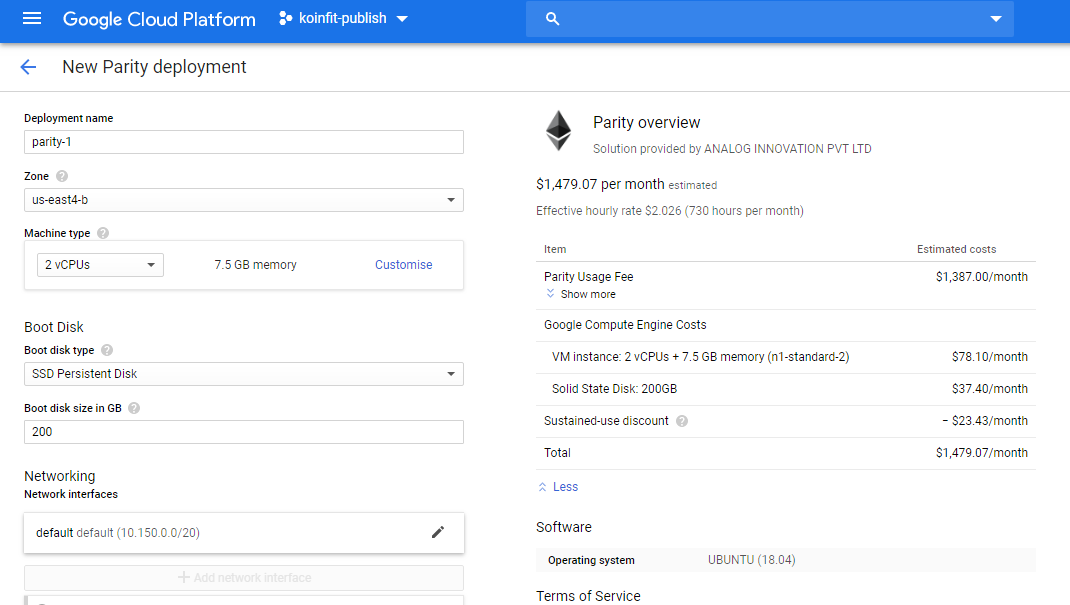Collapse cost details with Less link
The width and height of the screenshot is (1070, 605).
coord(558,486)
